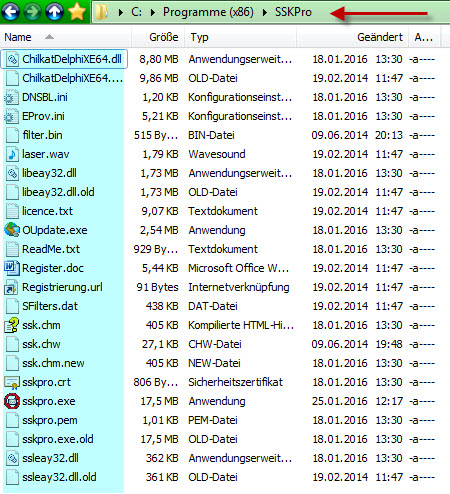Click the laser.wav audio icon
The height and width of the screenshot is (494, 450).
12,154
